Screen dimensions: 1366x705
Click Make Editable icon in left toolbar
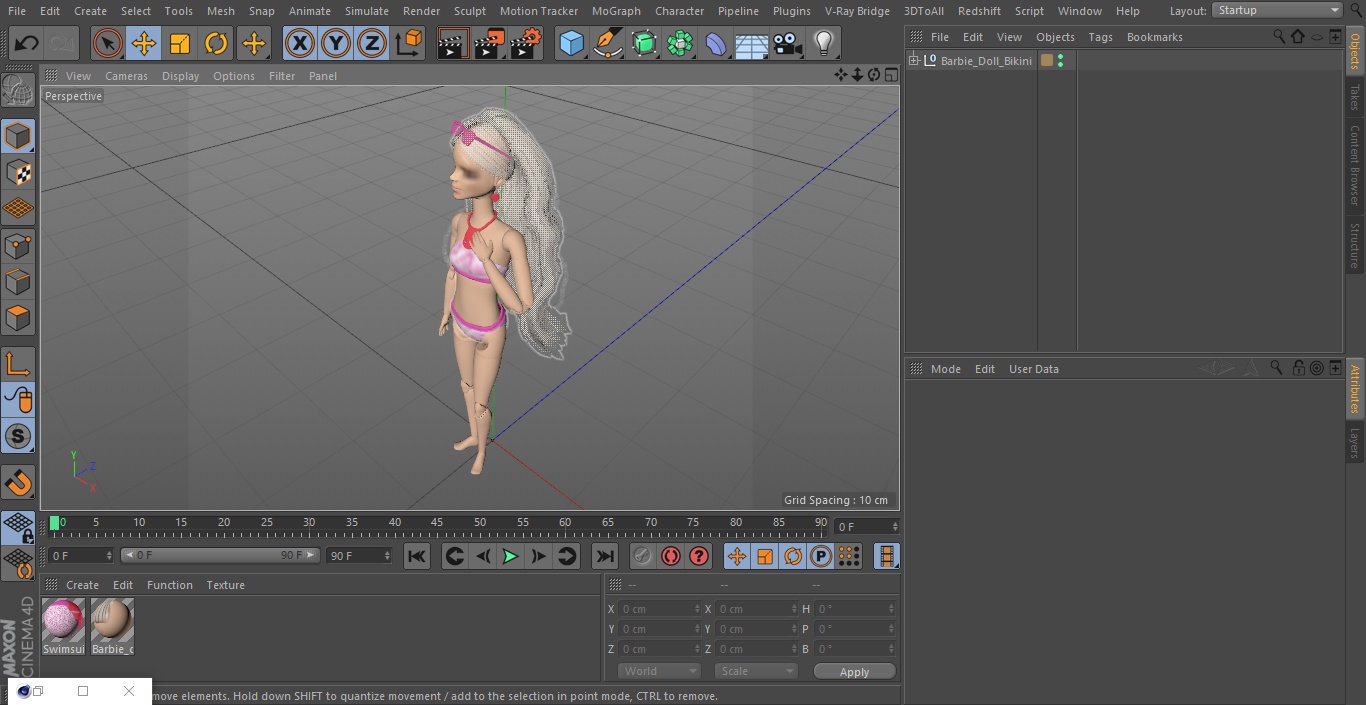point(18,92)
